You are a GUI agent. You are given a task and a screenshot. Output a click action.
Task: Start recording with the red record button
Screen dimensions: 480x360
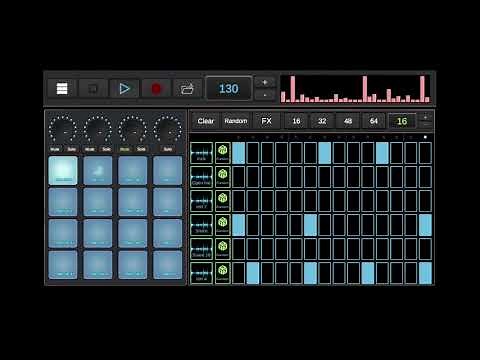coord(156,89)
